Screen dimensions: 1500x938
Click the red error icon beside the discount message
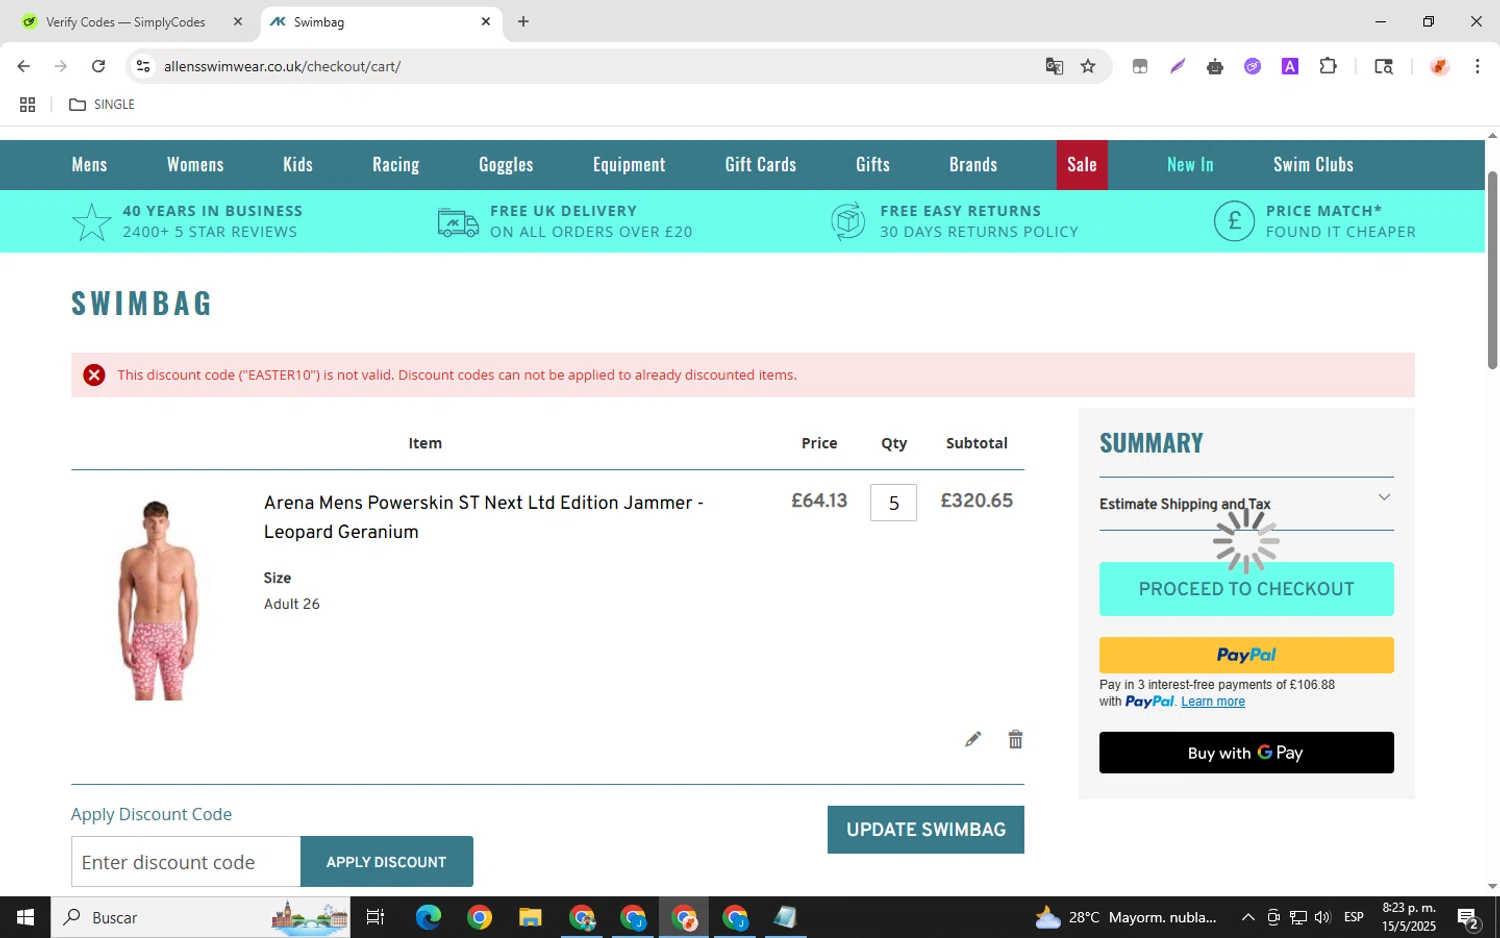pyautogui.click(x=94, y=375)
